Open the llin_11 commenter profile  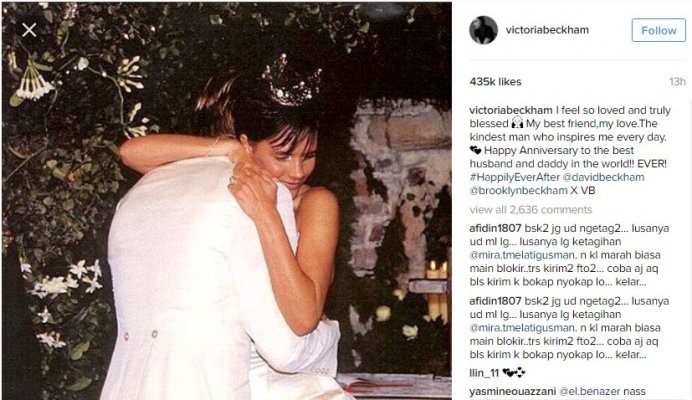484,373
